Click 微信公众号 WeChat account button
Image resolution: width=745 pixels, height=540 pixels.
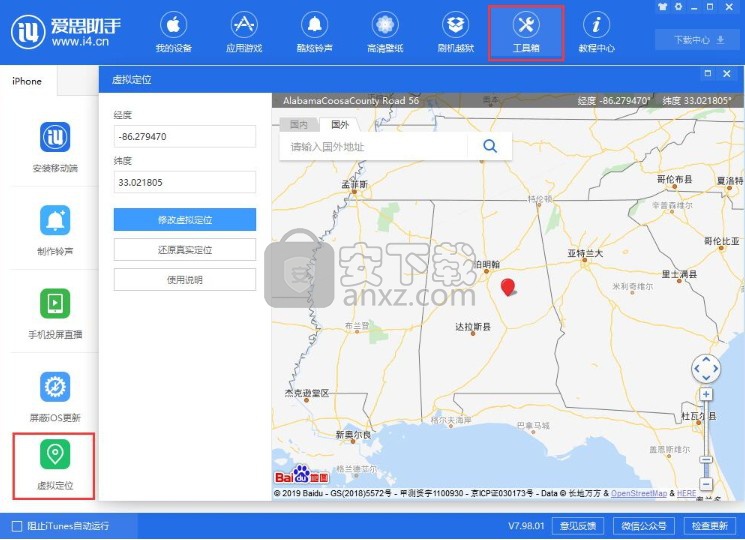(644, 526)
